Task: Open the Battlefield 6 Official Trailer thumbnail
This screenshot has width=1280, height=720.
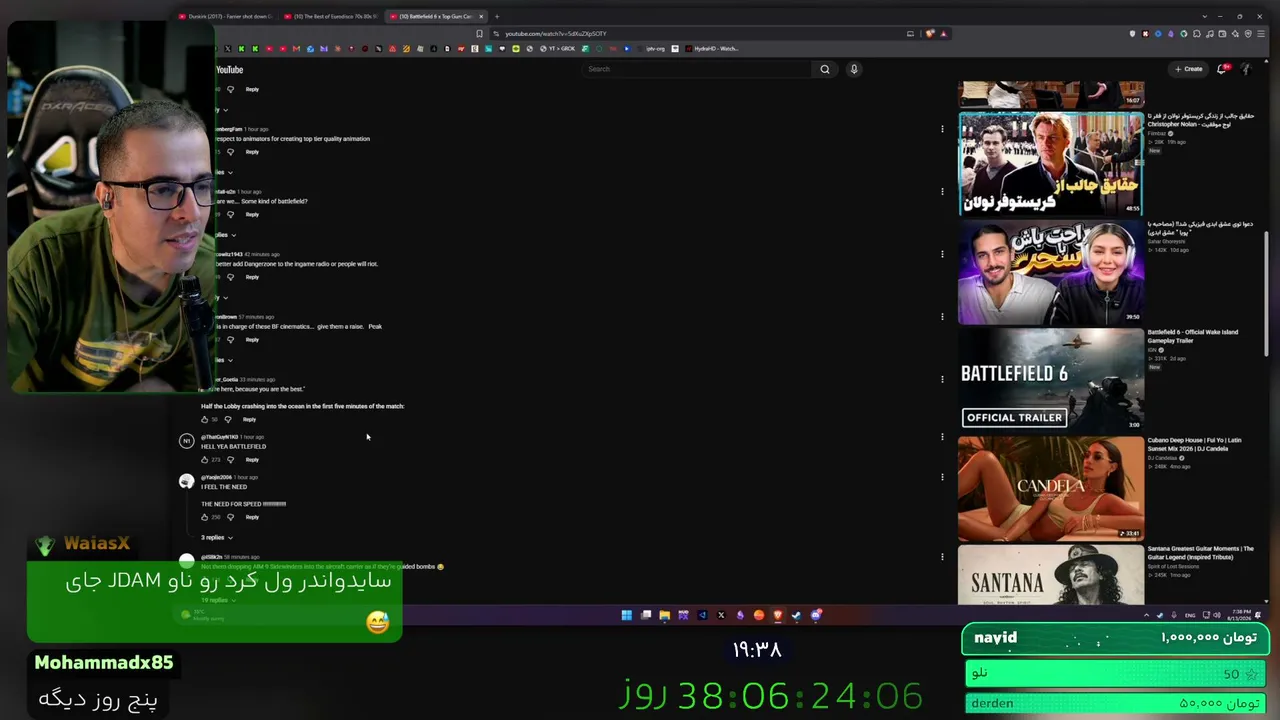Action: coord(1051,379)
